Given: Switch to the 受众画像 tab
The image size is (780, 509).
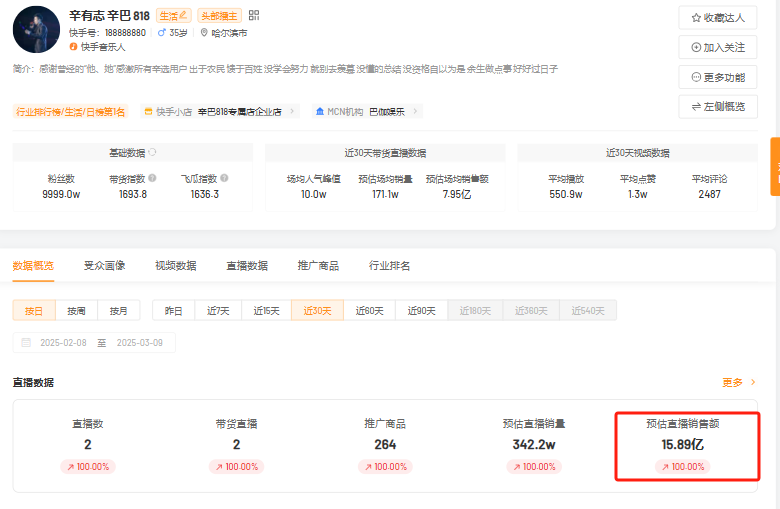Looking at the screenshot, I should 104,266.
